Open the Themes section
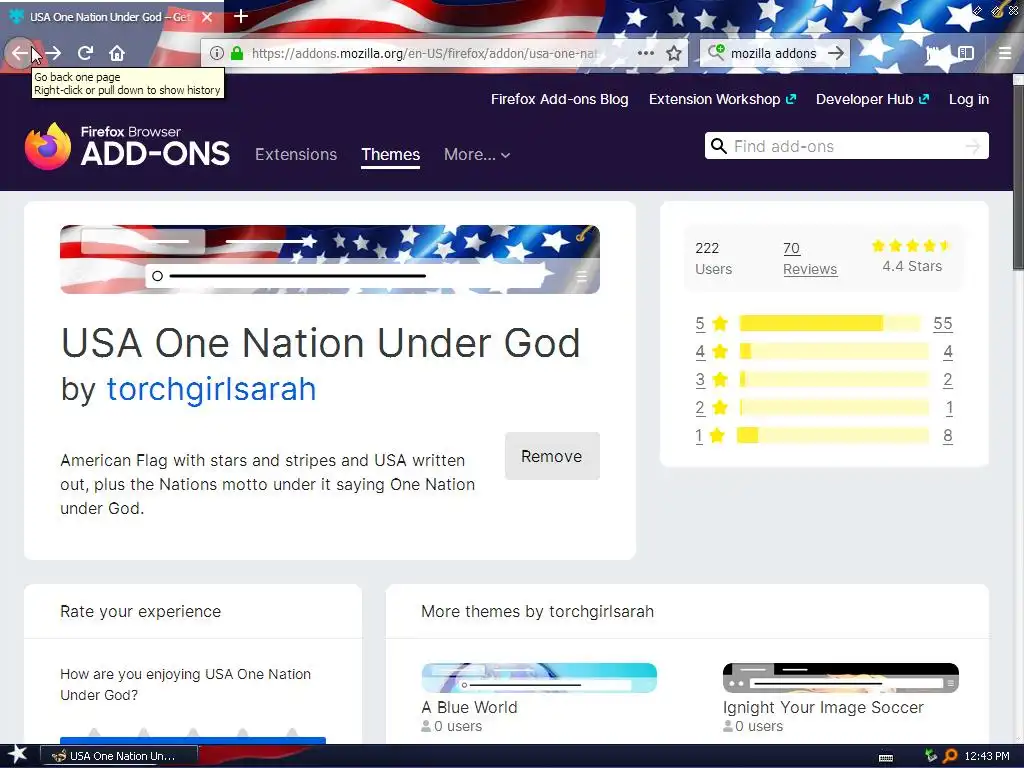 (x=391, y=154)
